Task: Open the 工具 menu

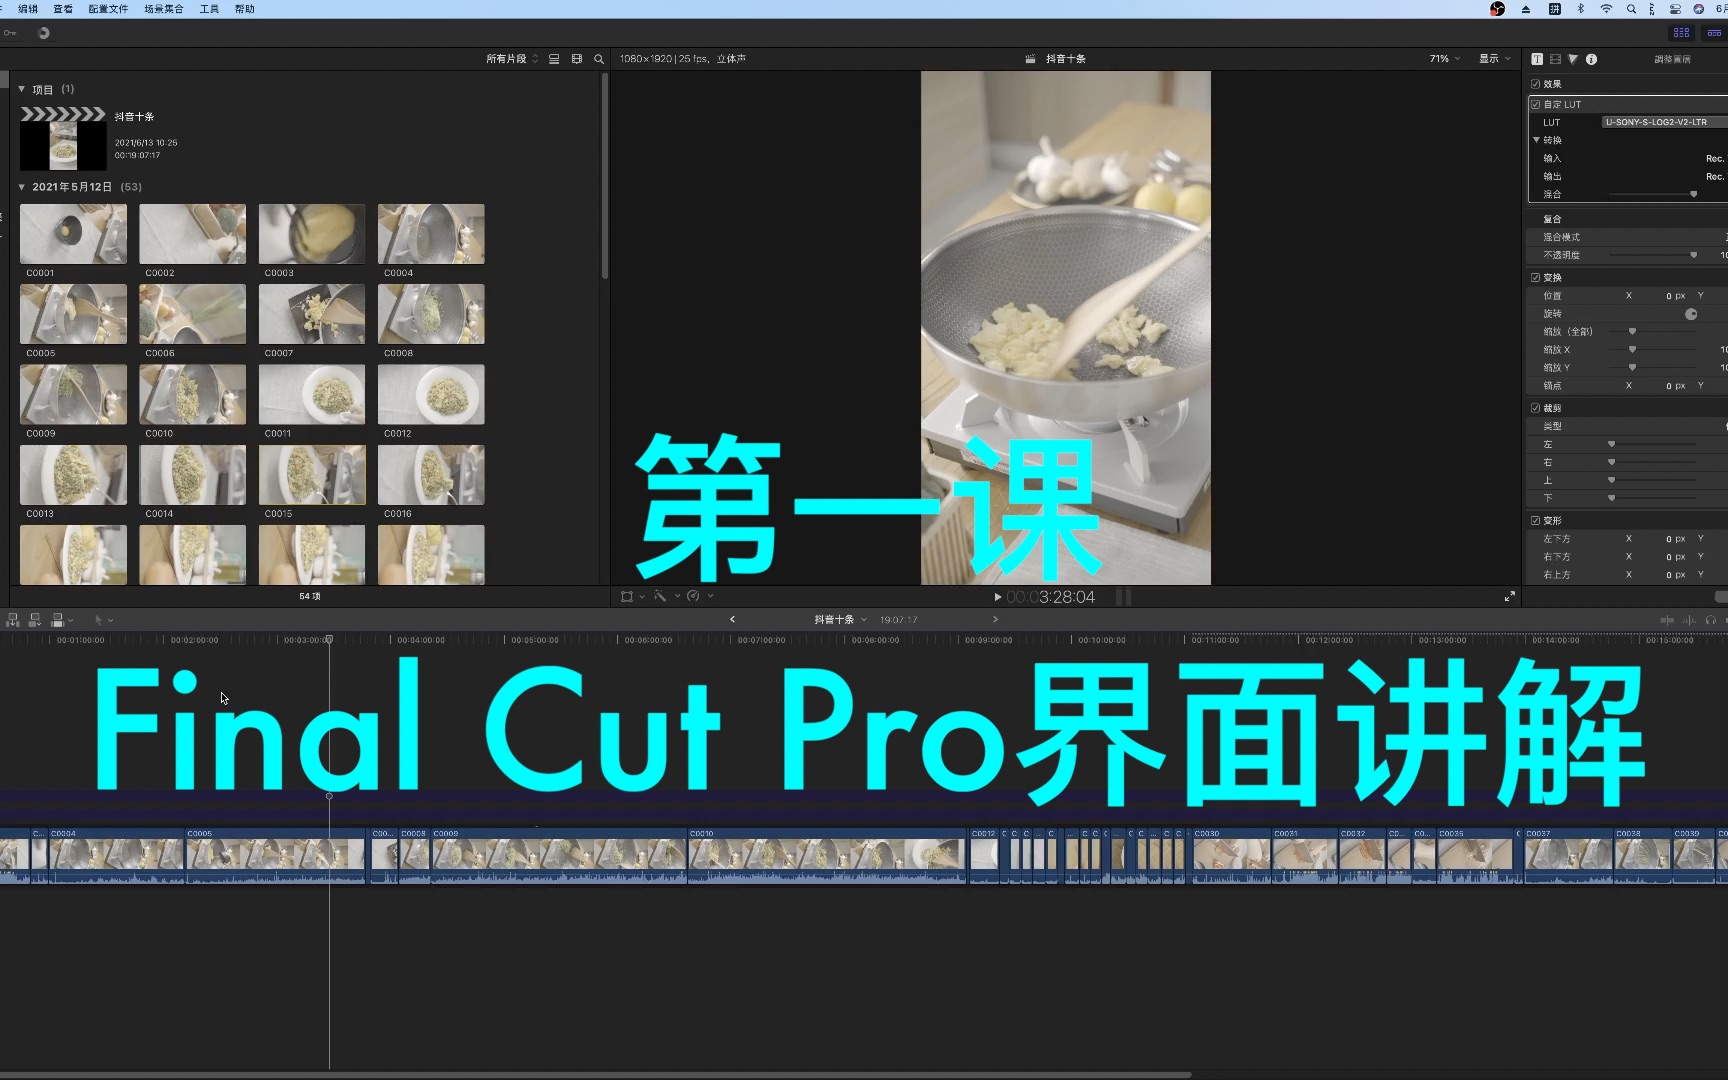Action: click(209, 9)
